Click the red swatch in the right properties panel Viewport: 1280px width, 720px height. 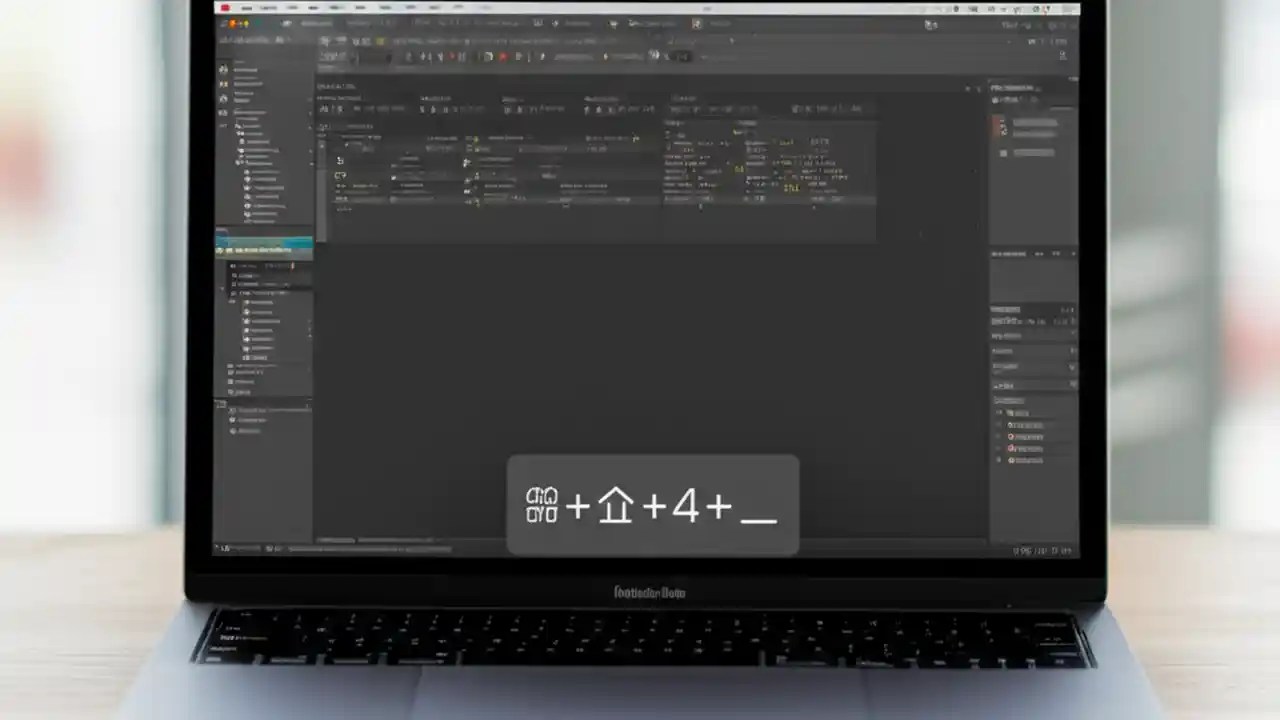(x=998, y=125)
